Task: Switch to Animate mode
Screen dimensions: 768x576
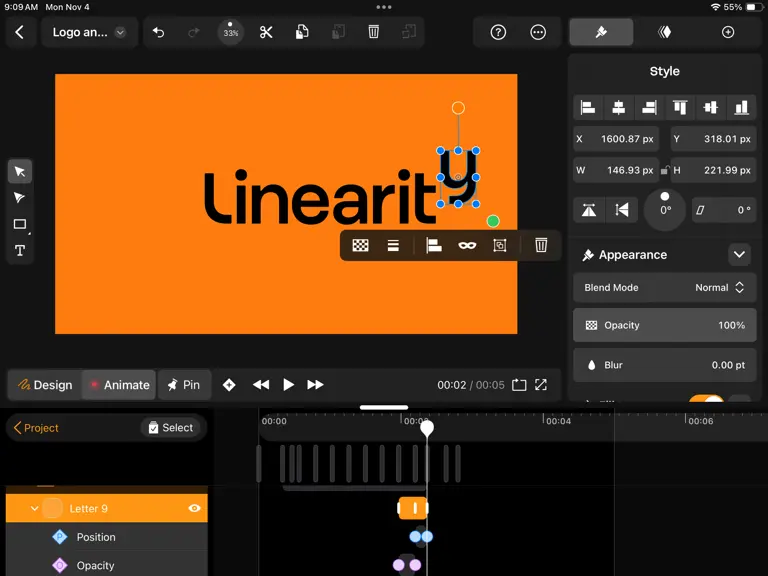Action: click(119, 385)
